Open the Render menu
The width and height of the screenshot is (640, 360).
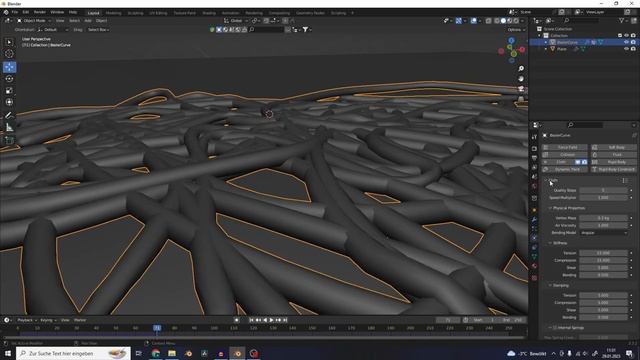tap(40, 12)
